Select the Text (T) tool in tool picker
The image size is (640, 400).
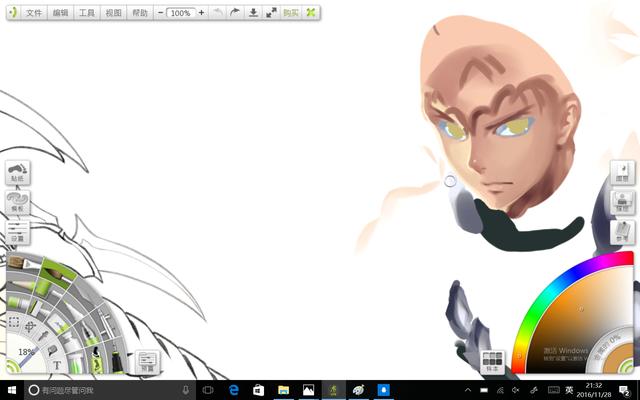pyautogui.click(x=57, y=366)
